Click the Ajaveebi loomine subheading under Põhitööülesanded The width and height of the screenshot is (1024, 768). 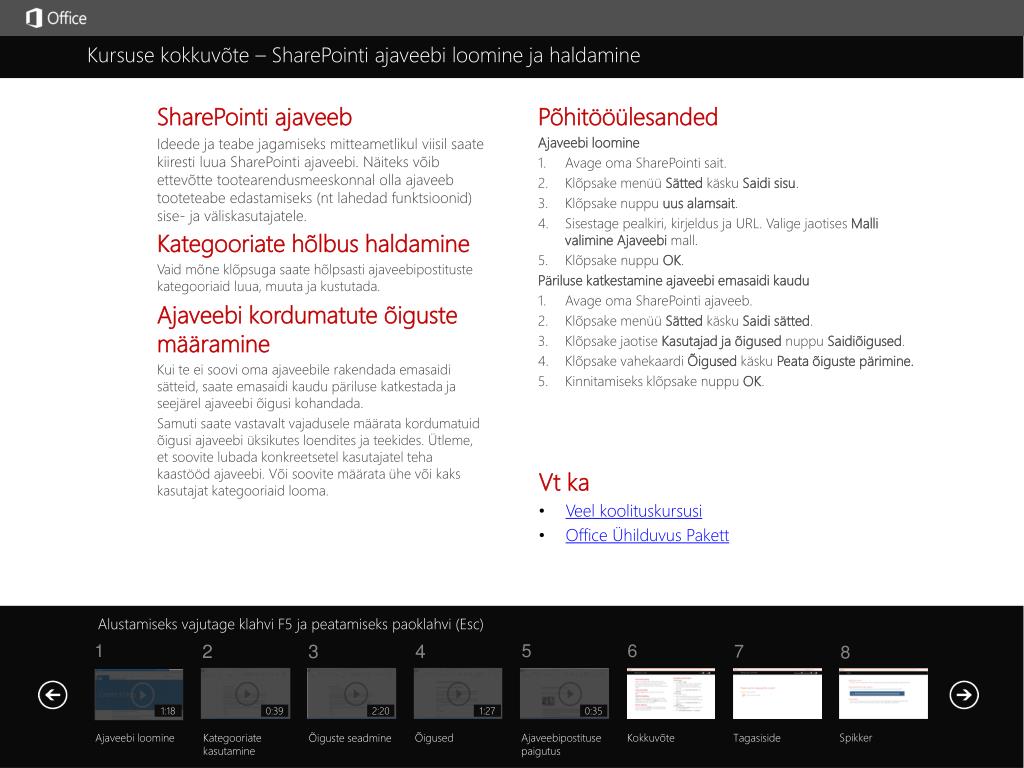[x=588, y=142]
